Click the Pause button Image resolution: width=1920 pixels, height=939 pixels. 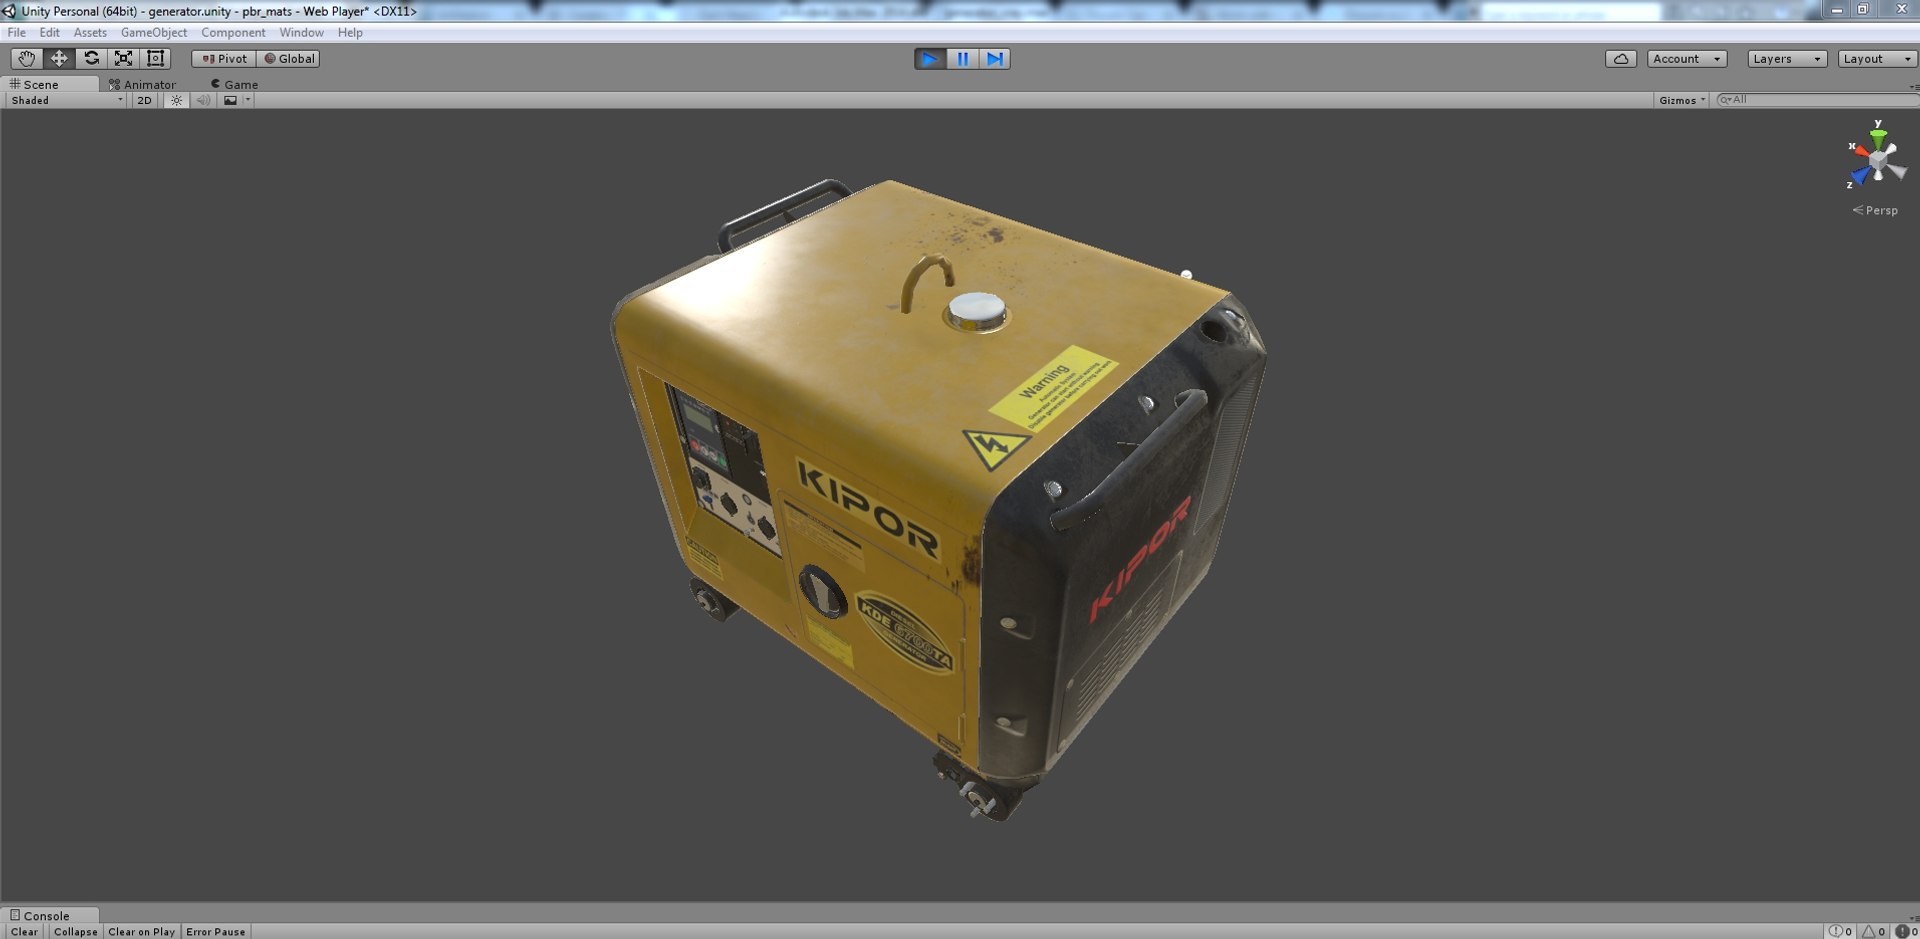coord(962,59)
